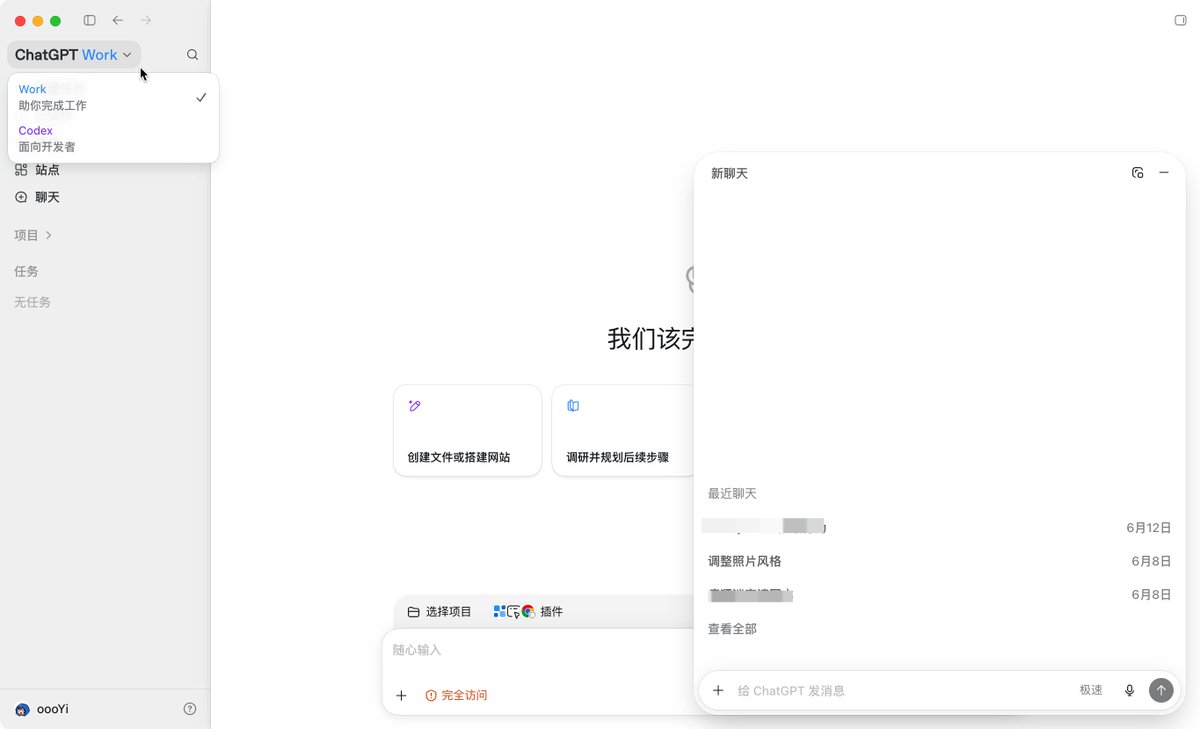Click the plus icon in popup composer

click(718, 690)
